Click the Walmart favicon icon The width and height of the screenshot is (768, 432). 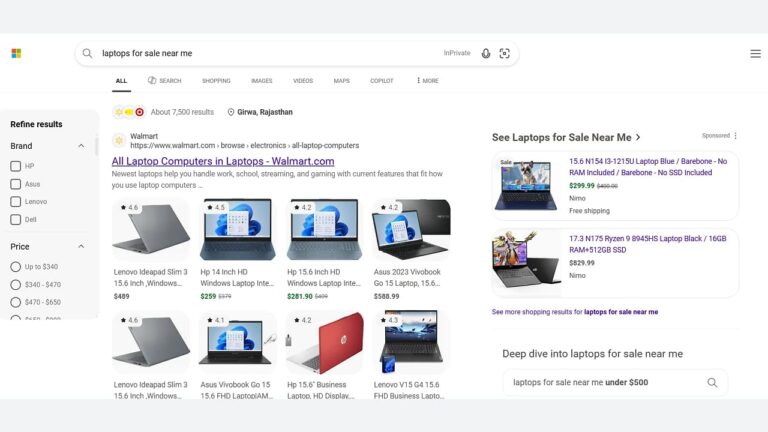[119, 141]
